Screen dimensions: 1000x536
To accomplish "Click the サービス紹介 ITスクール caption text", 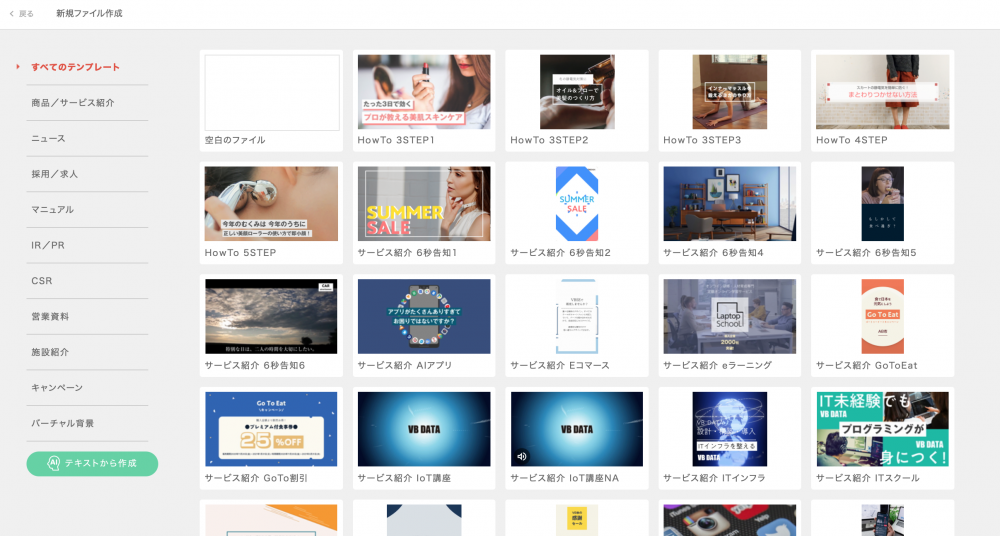I will click(x=868, y=478).
